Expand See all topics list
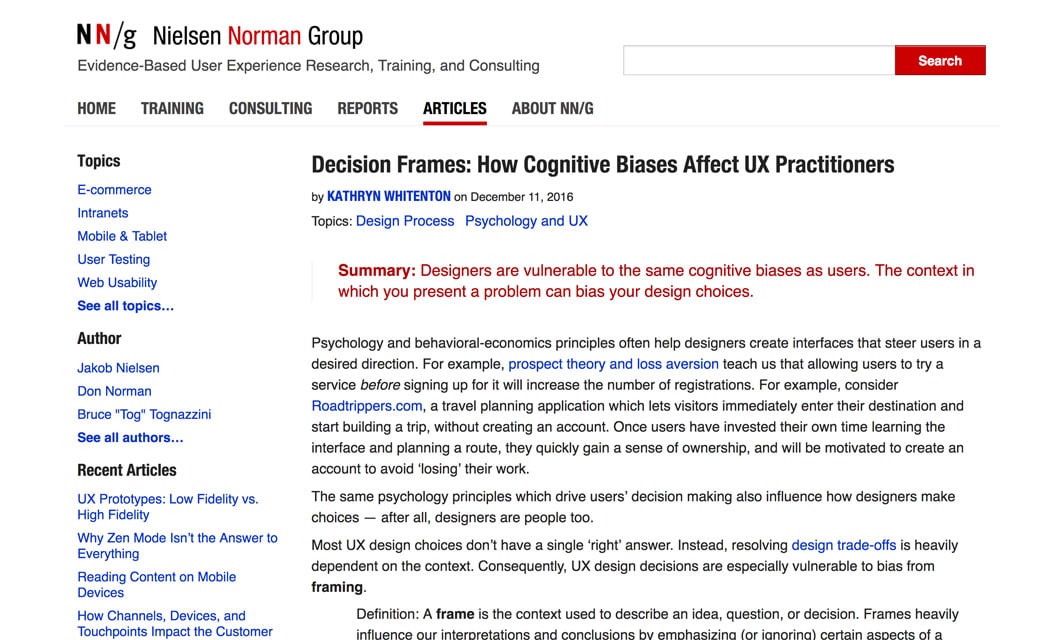Image resolution: width=1040 pixels, height=640 pixels. 126,306
